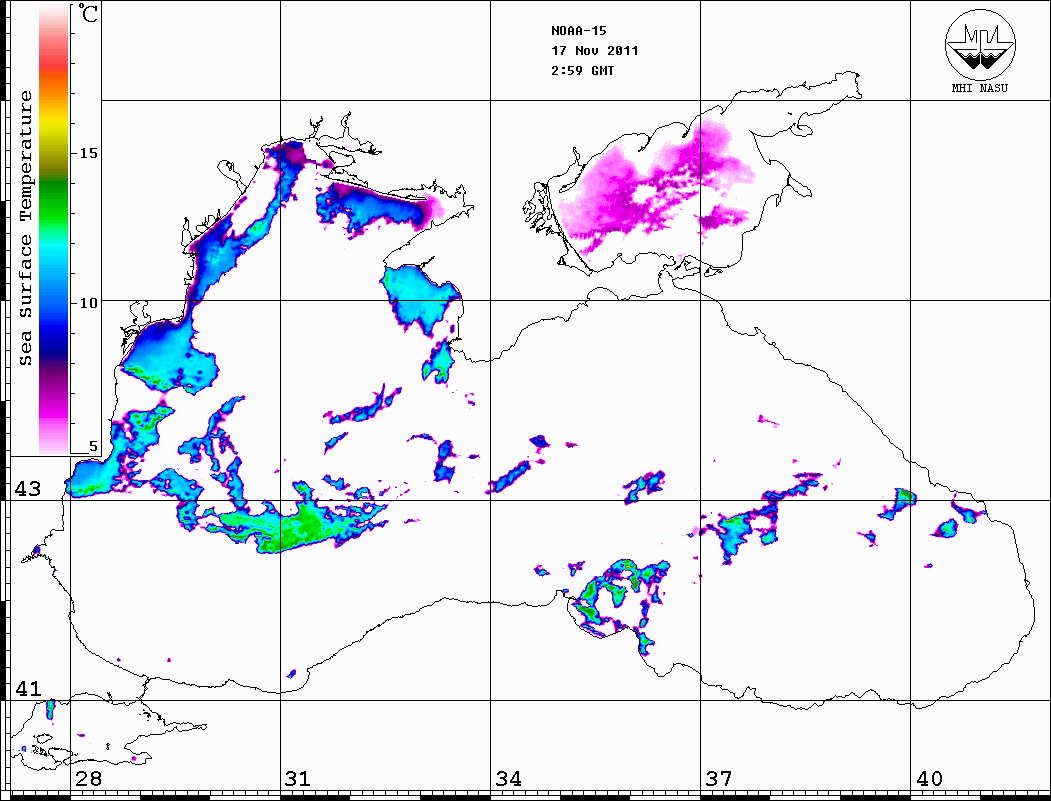Click the date text 17 Nov 2011
1051x801 pixels.
click(595, 51)
